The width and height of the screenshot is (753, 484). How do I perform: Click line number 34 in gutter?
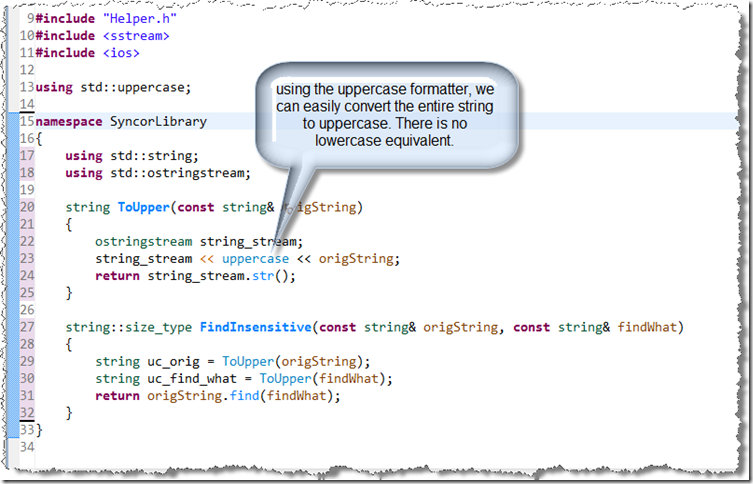tap(27, 448)
